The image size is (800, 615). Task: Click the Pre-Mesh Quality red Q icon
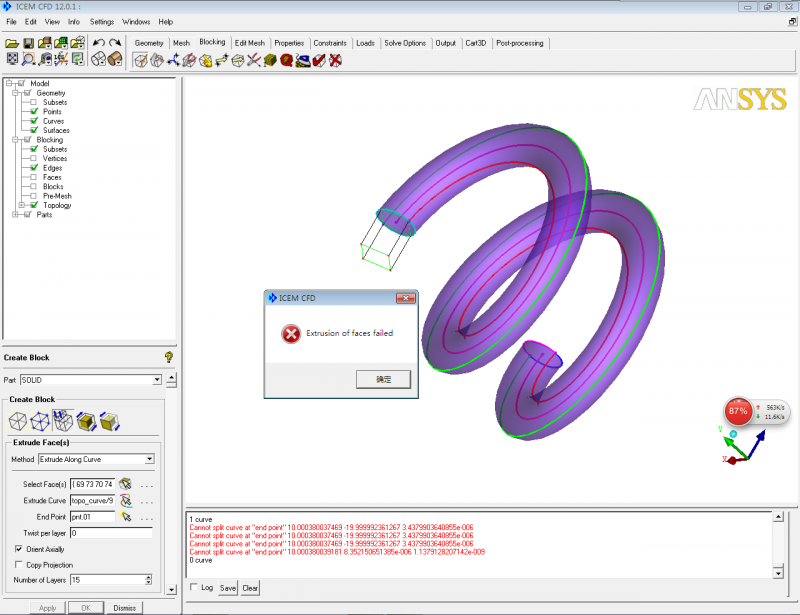click(287, 61)
